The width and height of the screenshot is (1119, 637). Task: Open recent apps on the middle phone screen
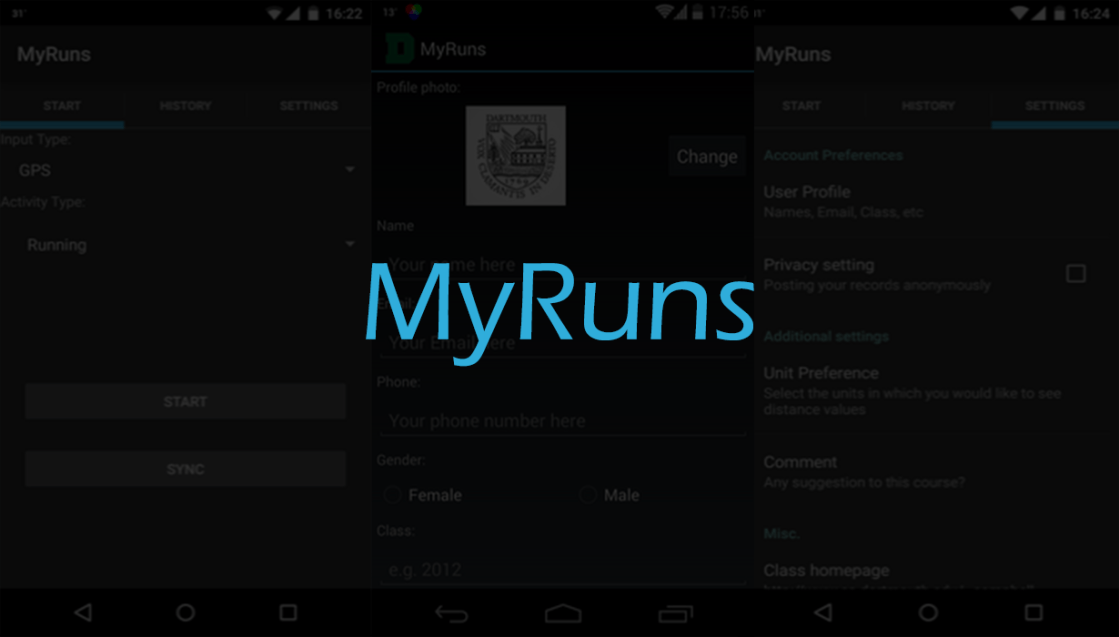point(676,612)
